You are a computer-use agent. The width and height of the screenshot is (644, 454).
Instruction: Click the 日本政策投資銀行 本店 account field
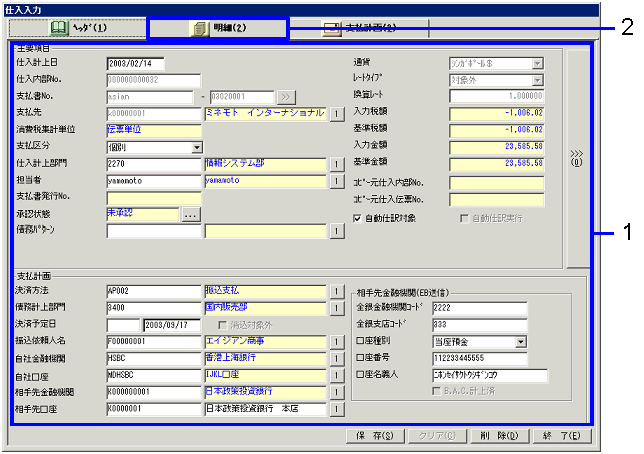[265, 409]
